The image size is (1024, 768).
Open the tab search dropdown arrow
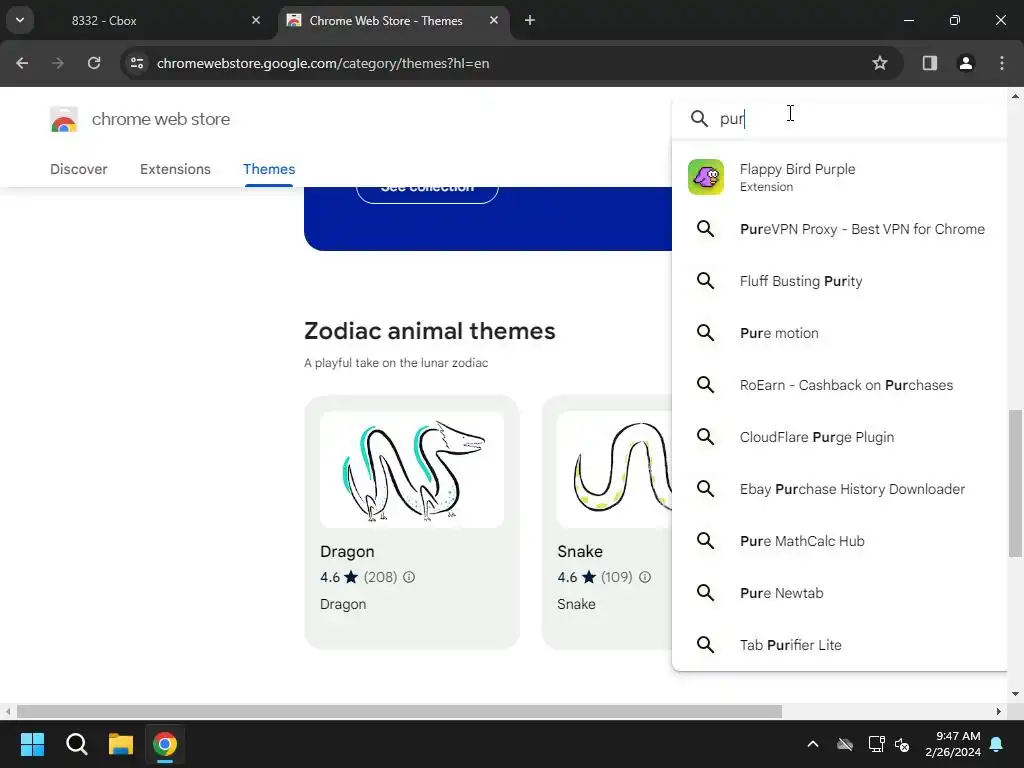pyautogui.click(x=20, y=20)
